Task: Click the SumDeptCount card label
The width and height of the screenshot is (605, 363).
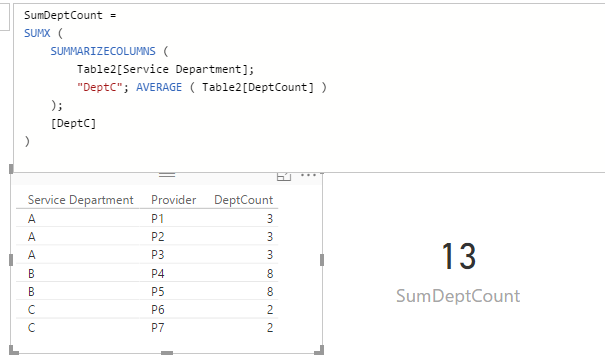Action: pyautogui.click(x=458, y=296)
